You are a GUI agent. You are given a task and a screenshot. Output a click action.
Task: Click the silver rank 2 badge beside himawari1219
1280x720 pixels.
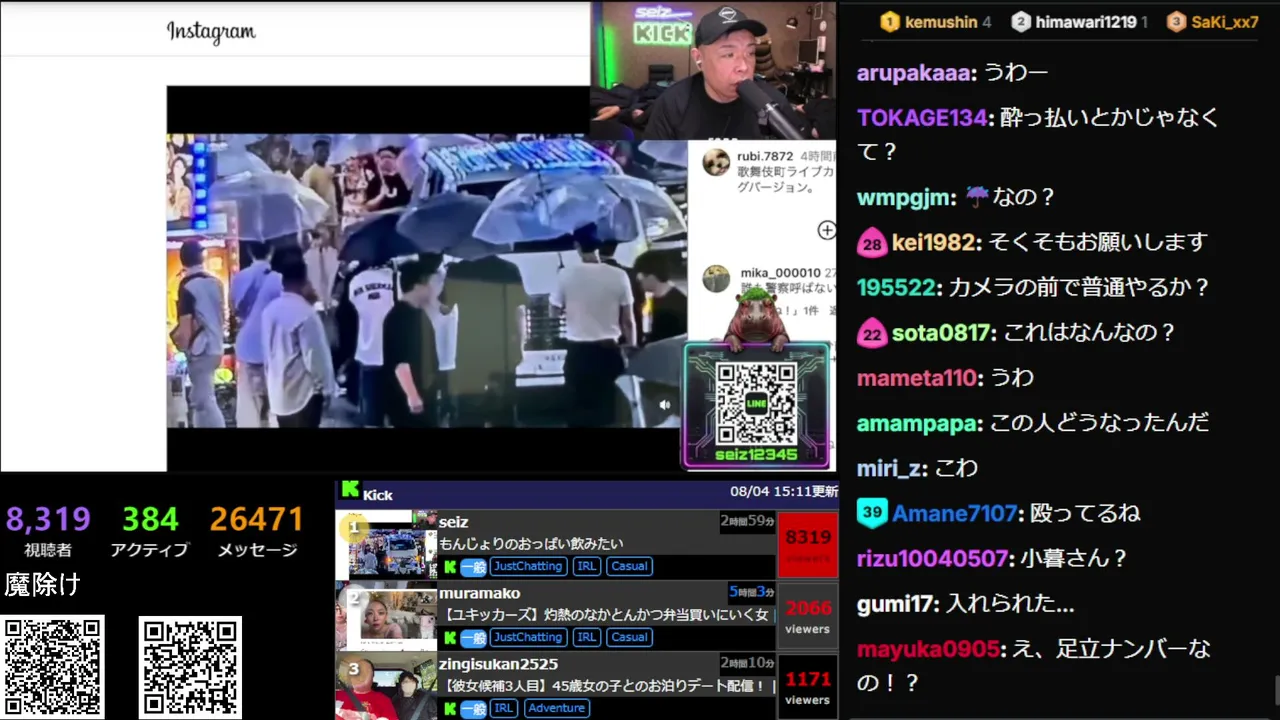pos(1021,22)
